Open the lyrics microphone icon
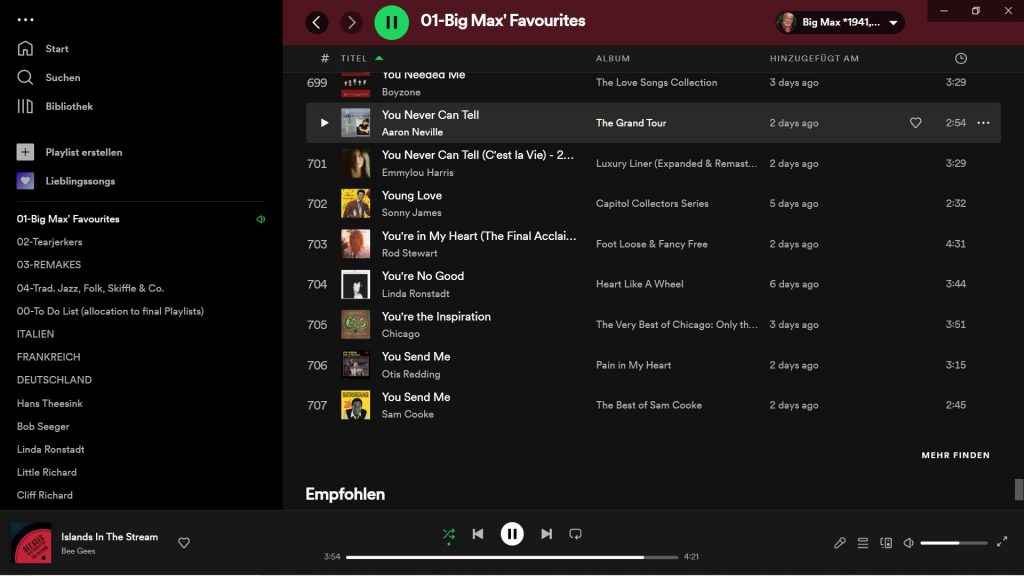Image resolution: width=1024 pixels, height=576 pixels. pos(840,543)
